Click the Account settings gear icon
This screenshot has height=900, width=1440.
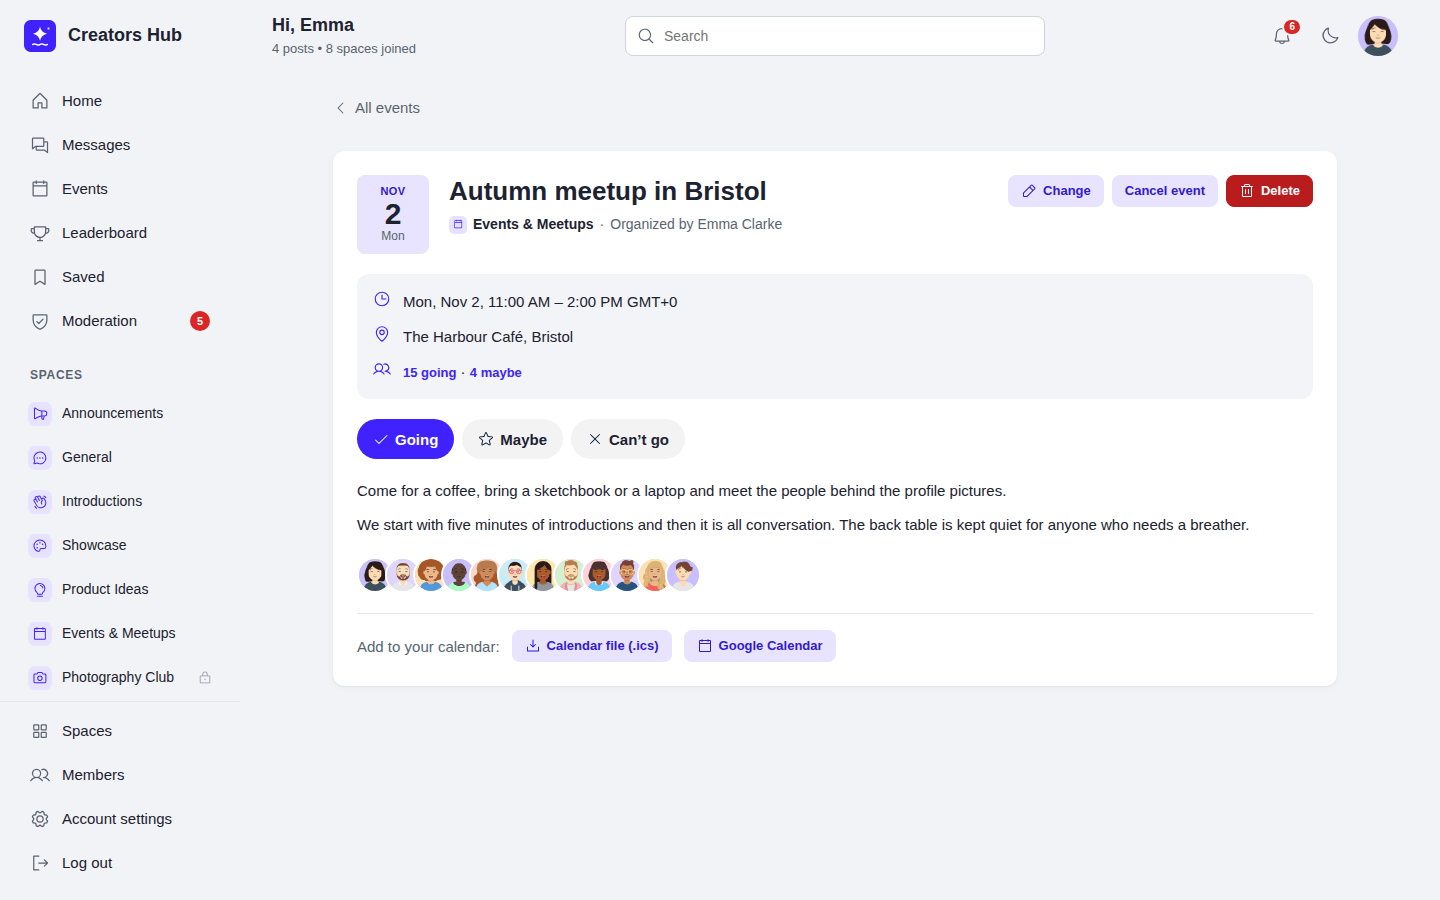point(40,819)
